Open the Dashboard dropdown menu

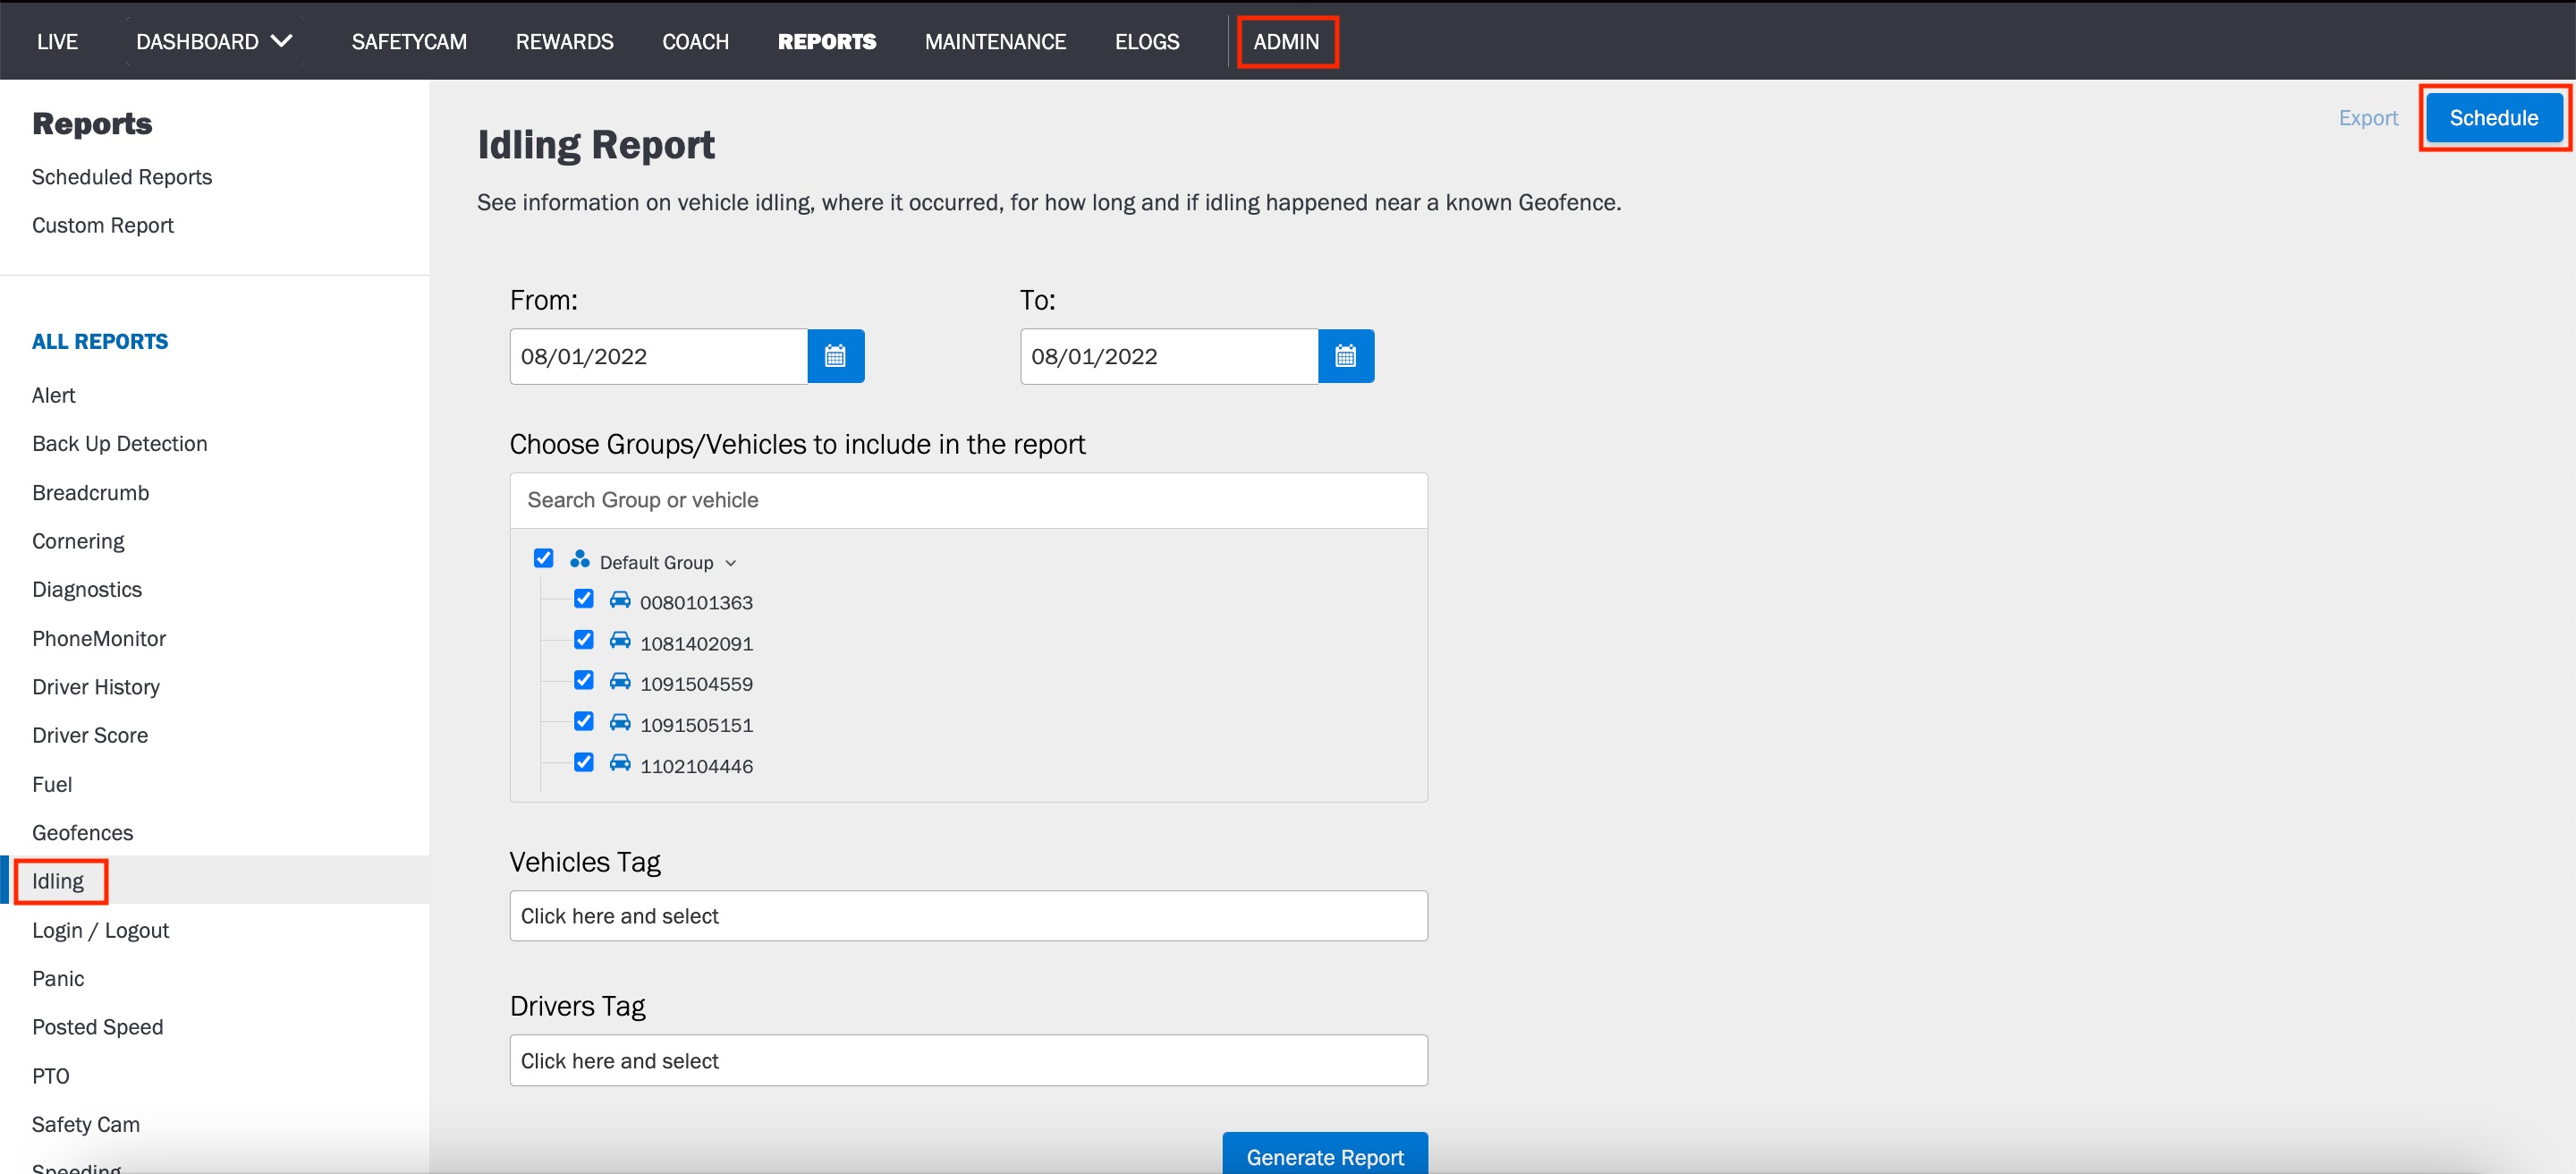point(214,41)
